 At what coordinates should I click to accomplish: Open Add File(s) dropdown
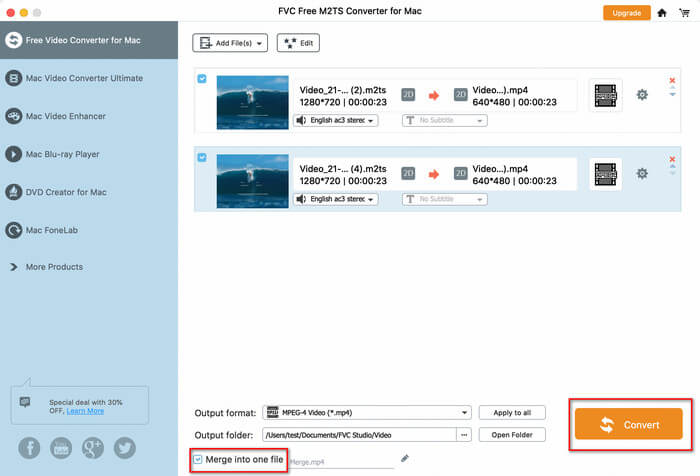tap(230, 43)
